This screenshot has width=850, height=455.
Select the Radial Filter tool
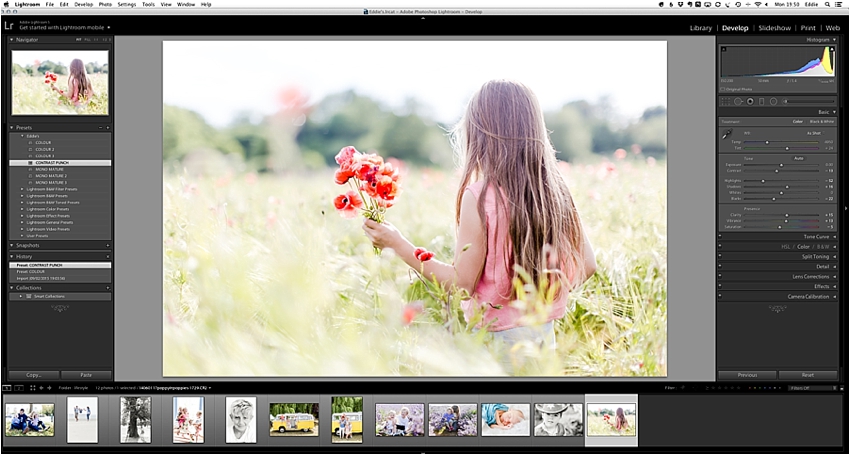(774, 101)
